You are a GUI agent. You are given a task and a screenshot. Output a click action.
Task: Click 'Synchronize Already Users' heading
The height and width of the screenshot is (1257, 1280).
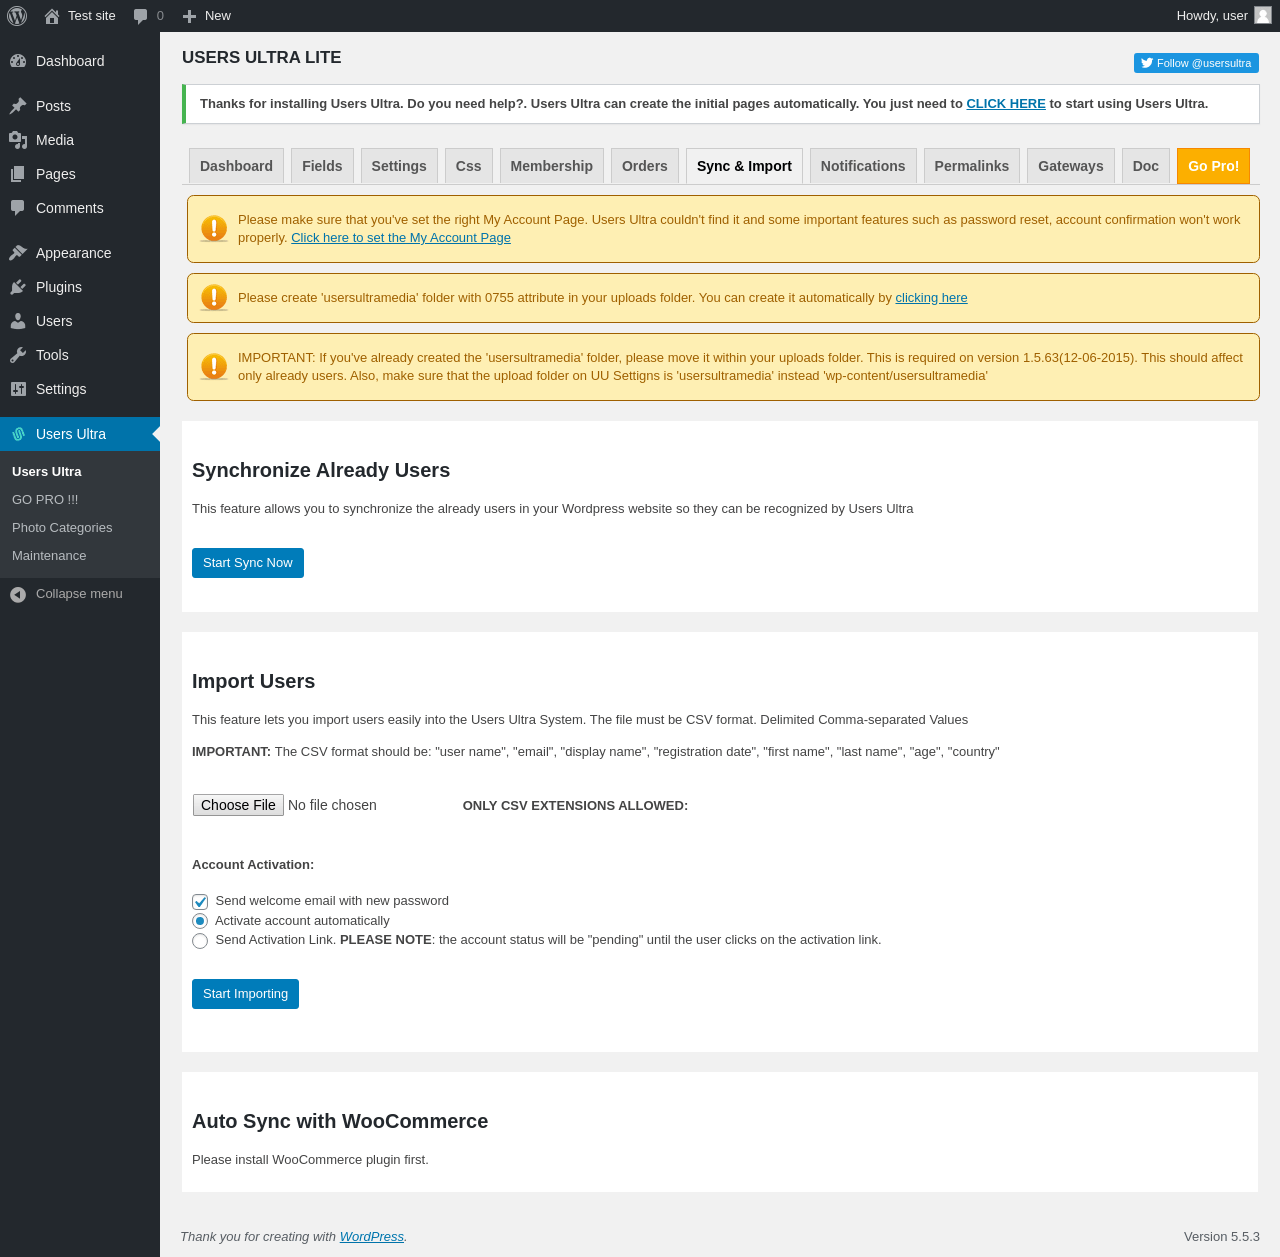click(321, 471)
